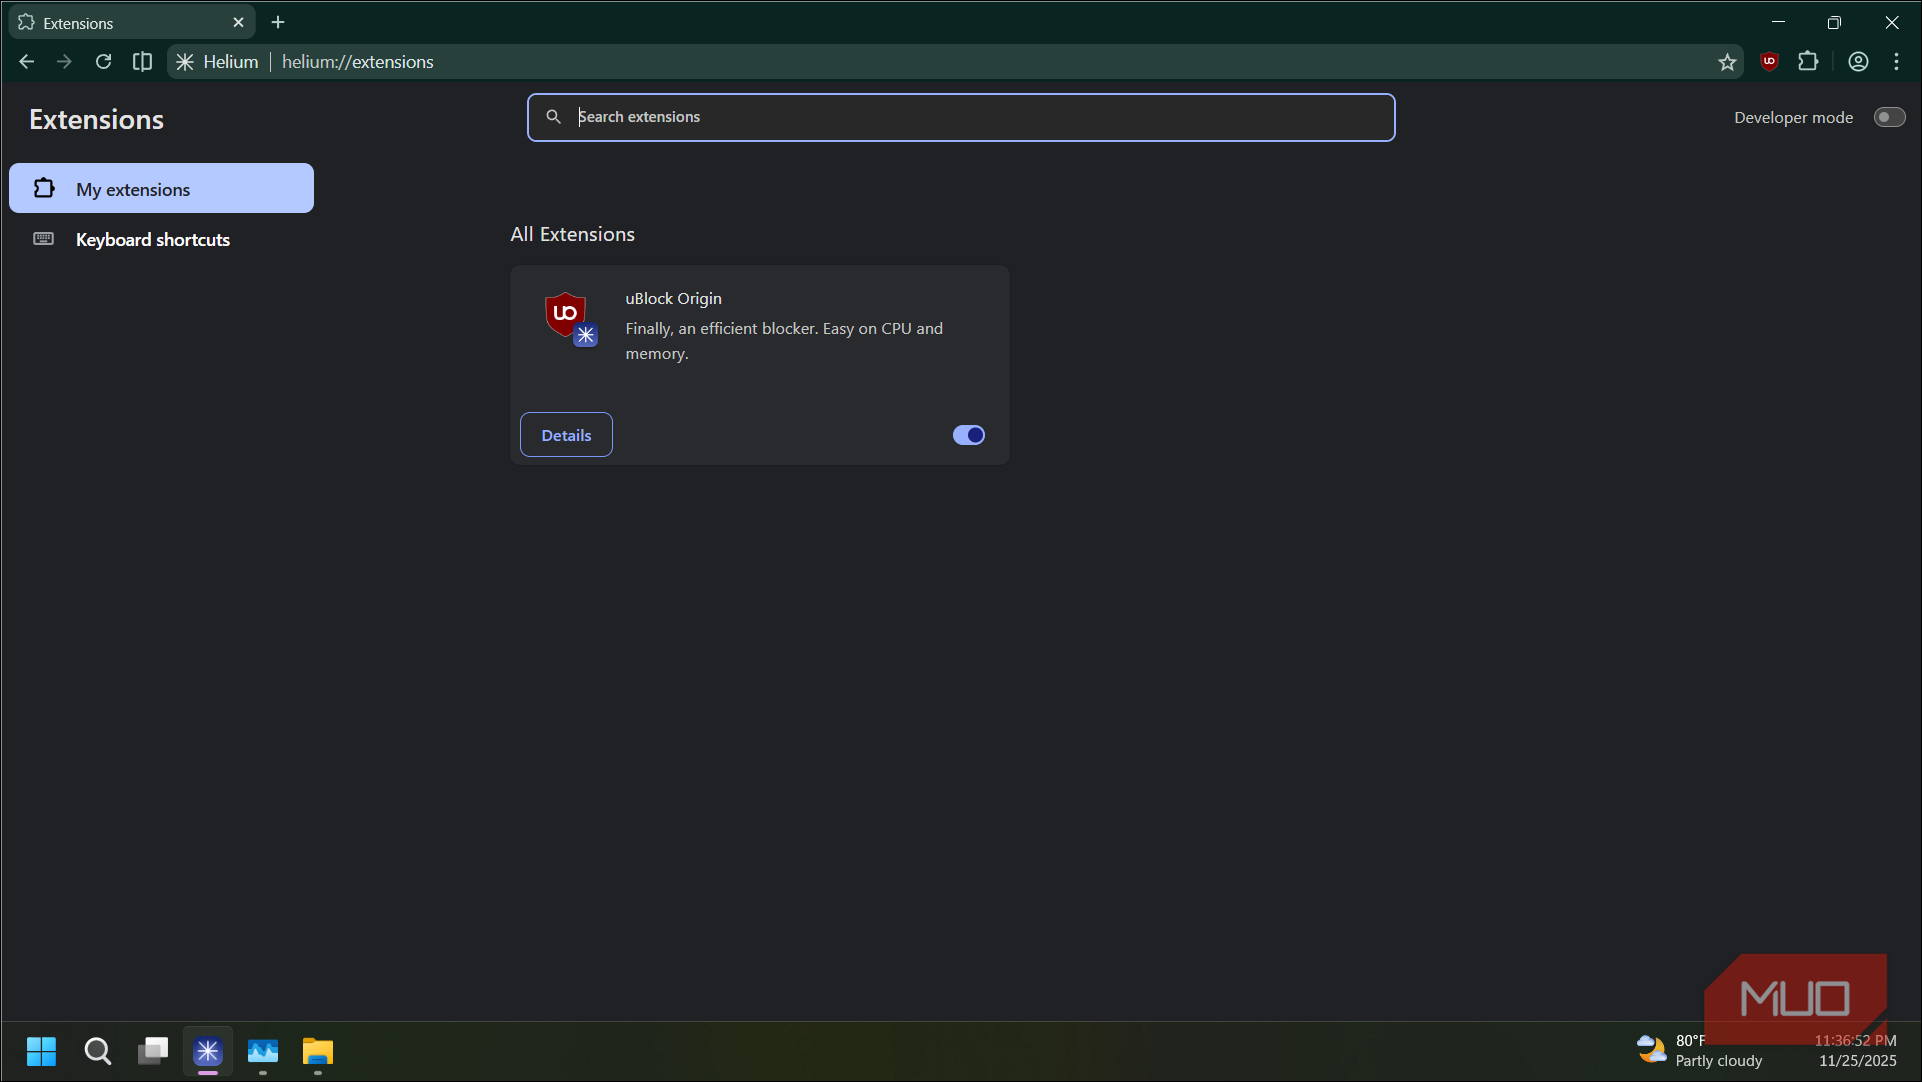This screenshot has width=1922, height=1082.
Task: Click the magnifier icon in the search box
Action: (553, 117)
